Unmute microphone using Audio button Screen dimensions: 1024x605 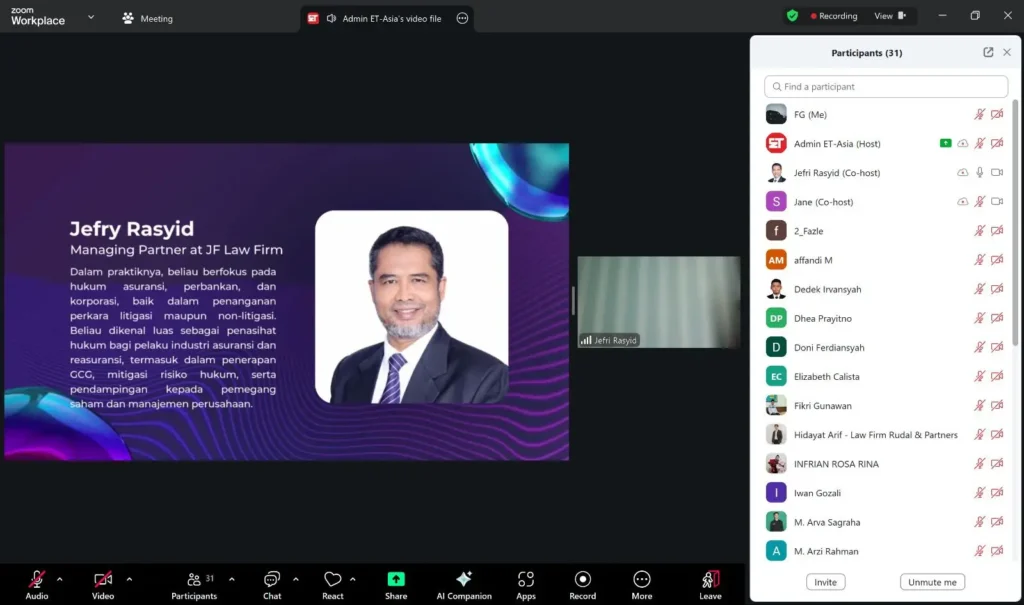(37, 580)
